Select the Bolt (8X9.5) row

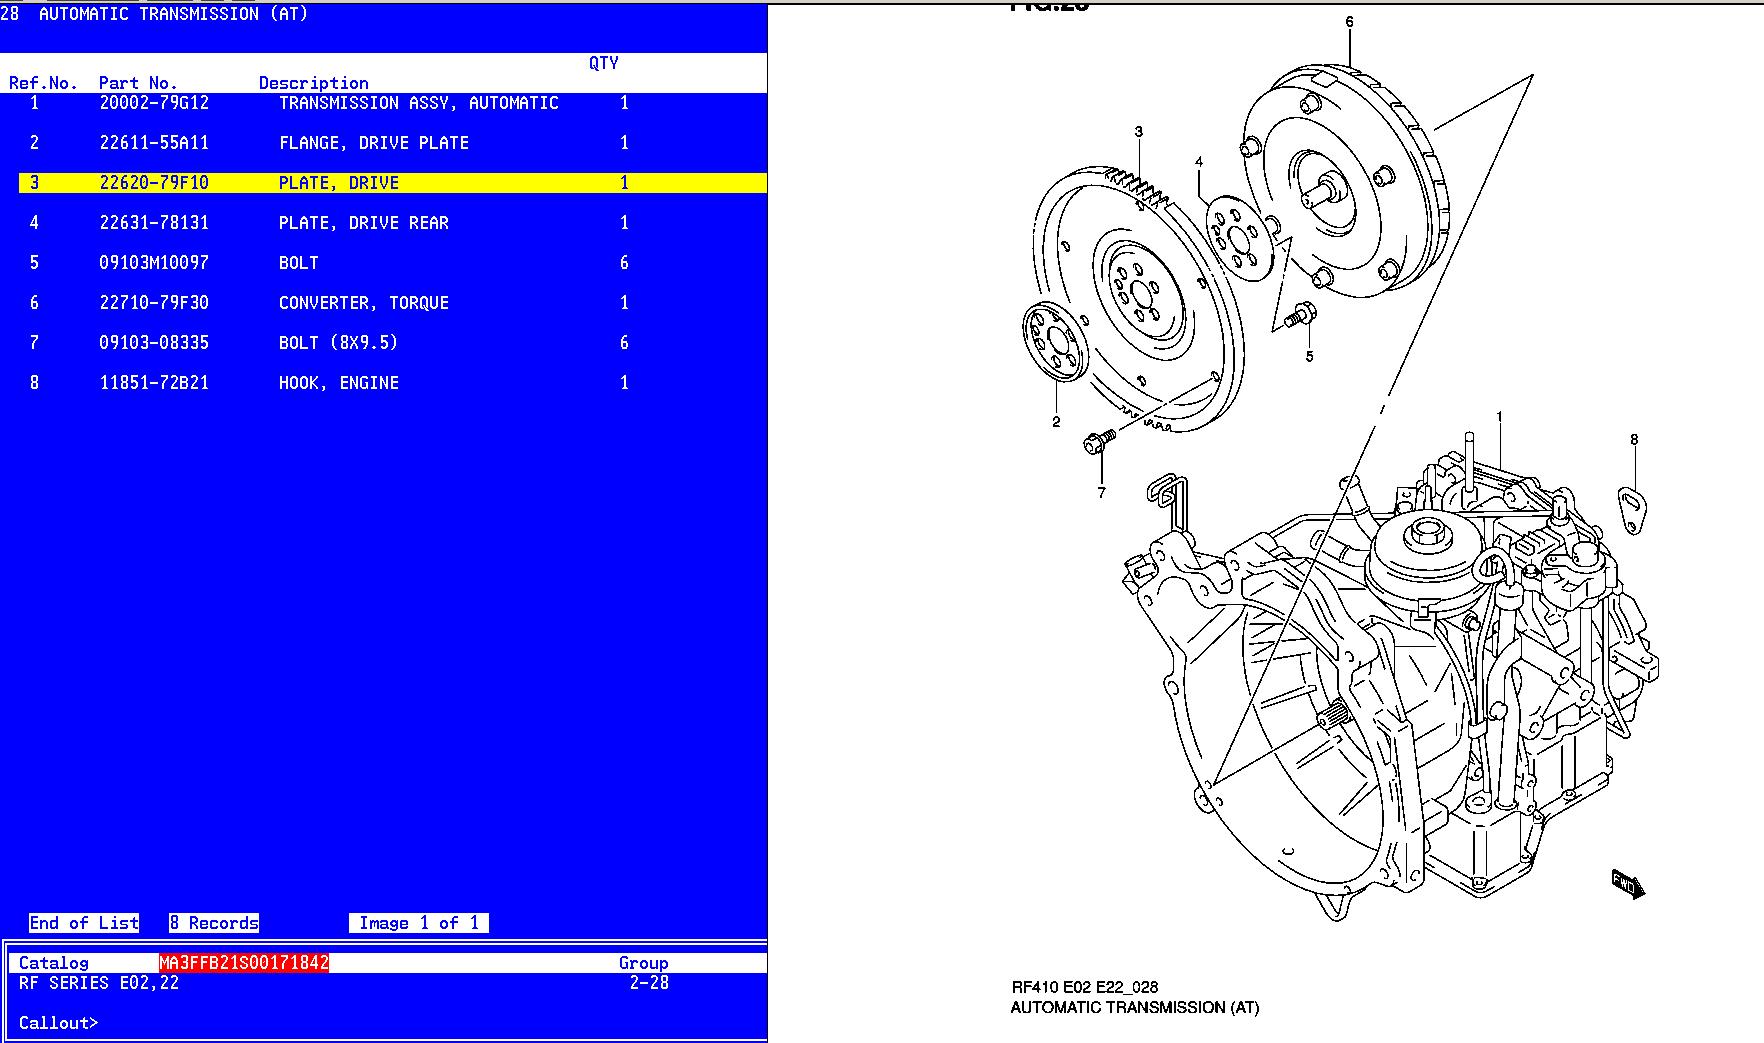point(338,343)
